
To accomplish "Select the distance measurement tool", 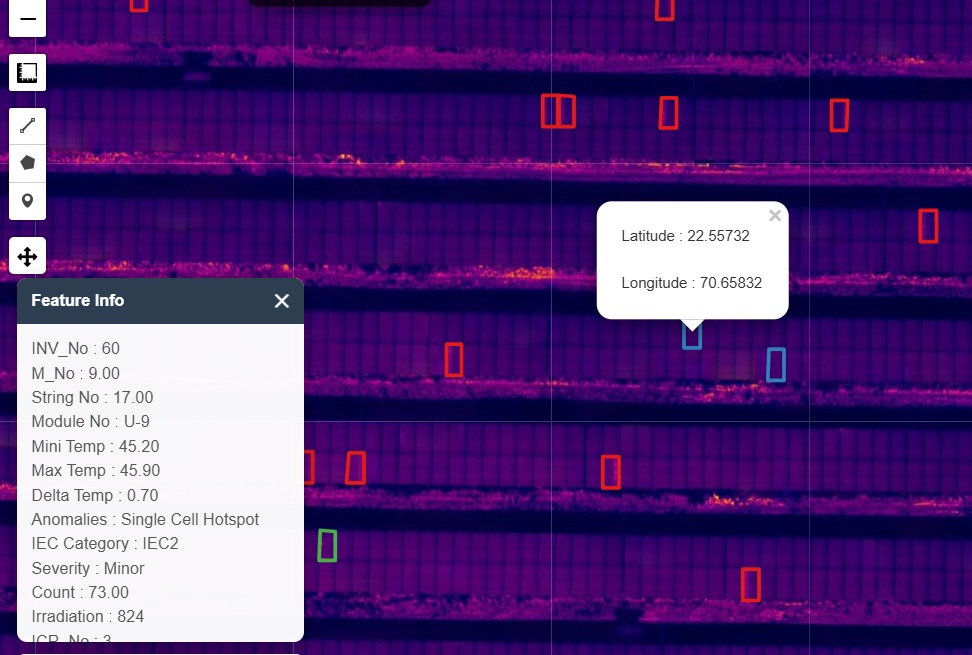I will pos(27,125).
